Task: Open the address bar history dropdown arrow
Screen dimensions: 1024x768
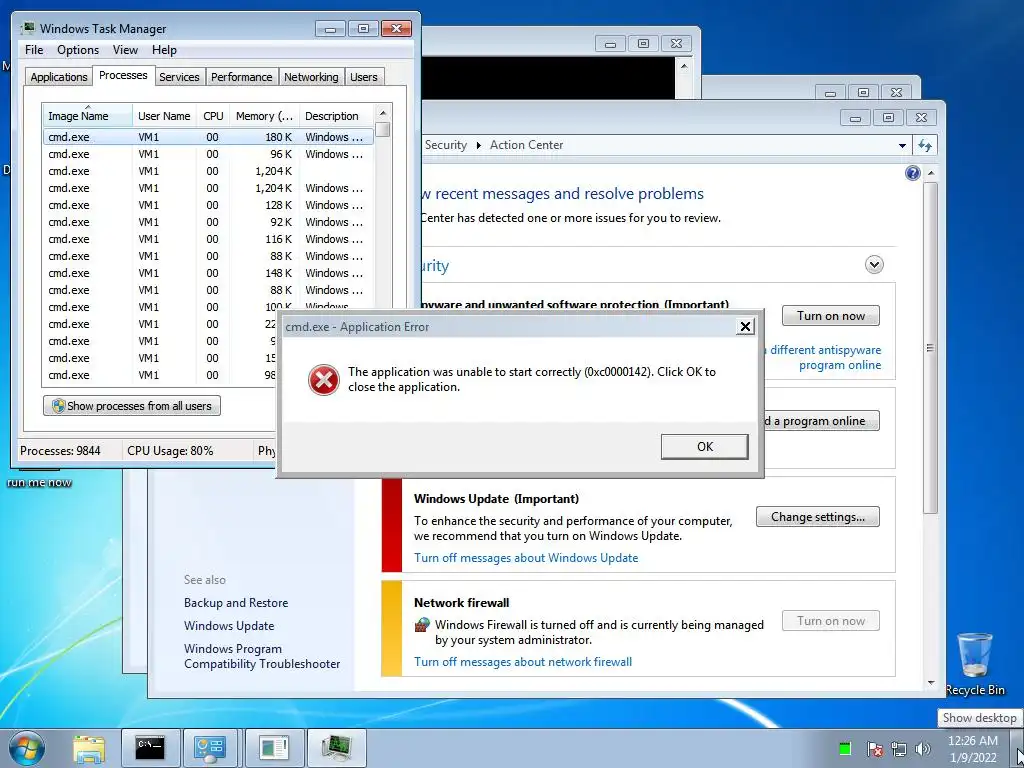Action: [x=903, y=146]
